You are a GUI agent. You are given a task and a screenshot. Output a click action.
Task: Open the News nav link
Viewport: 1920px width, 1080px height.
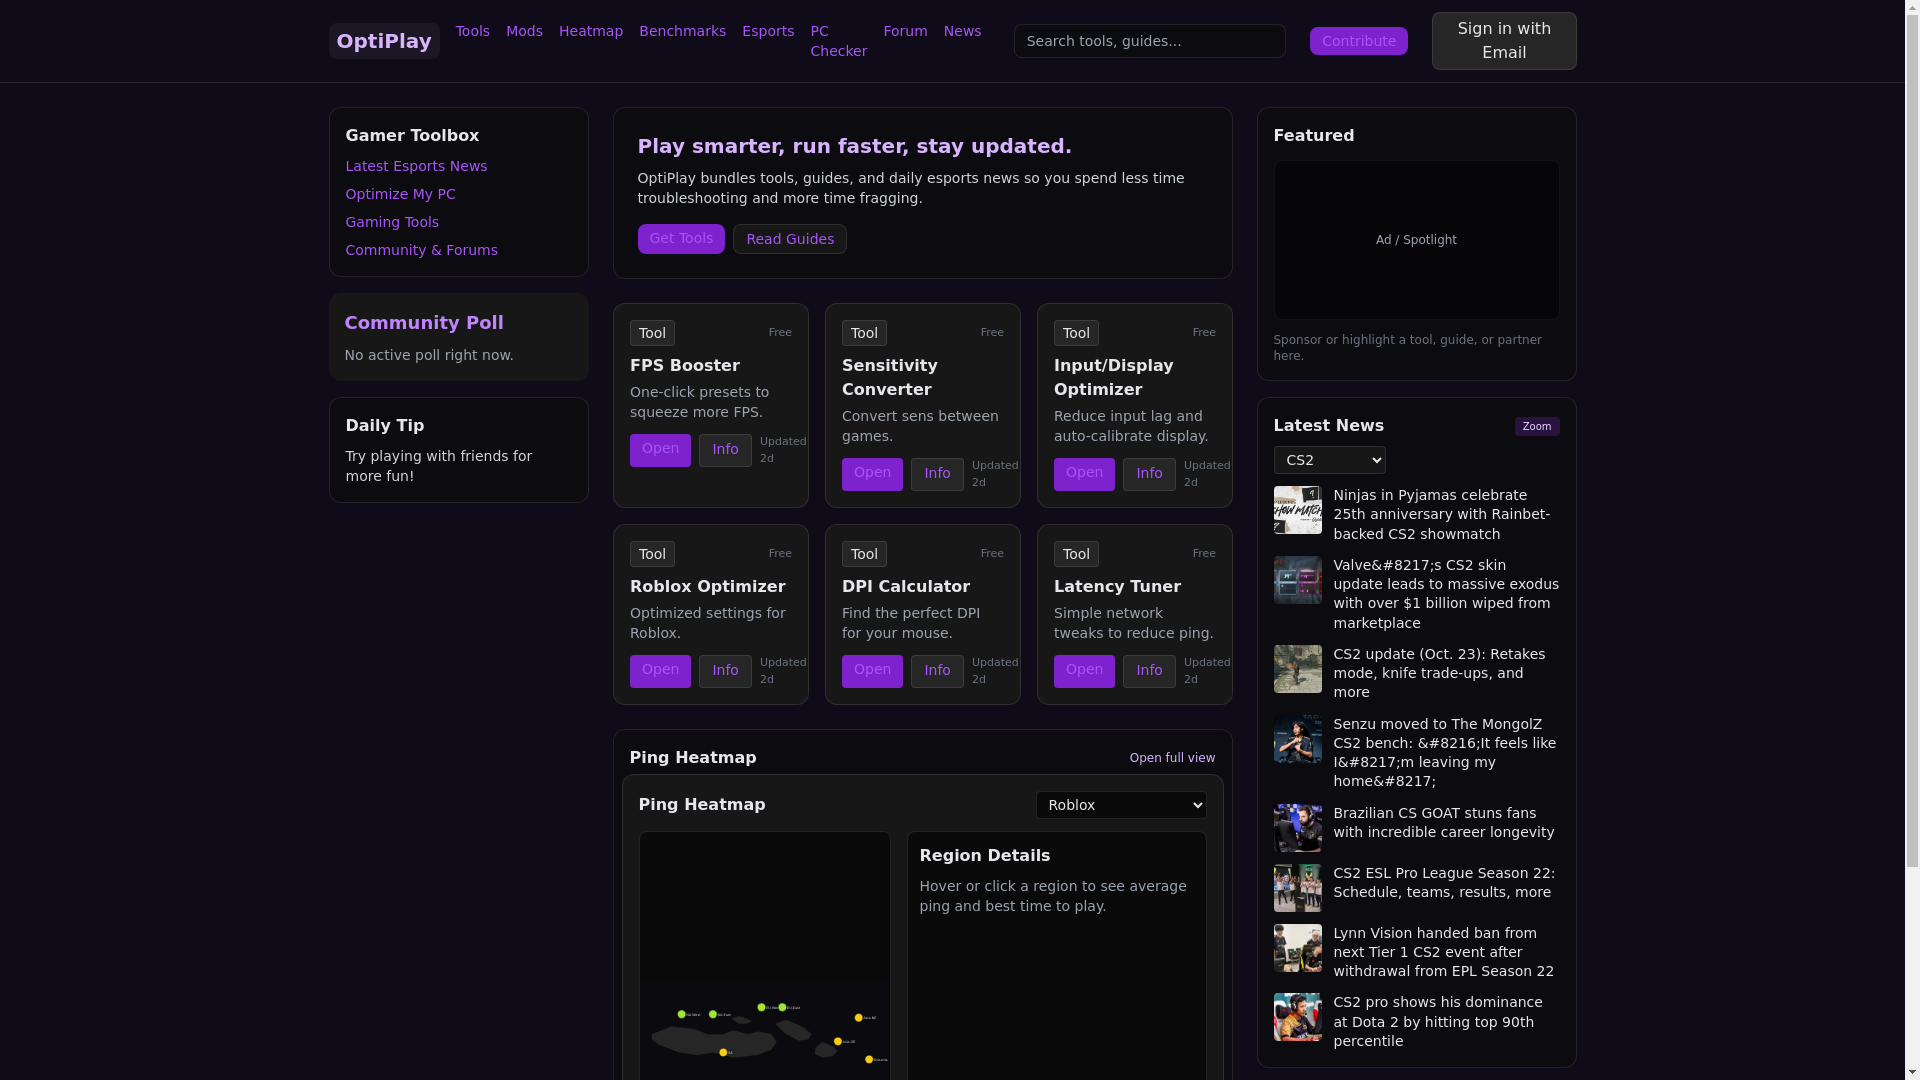(x=962, y=31)
